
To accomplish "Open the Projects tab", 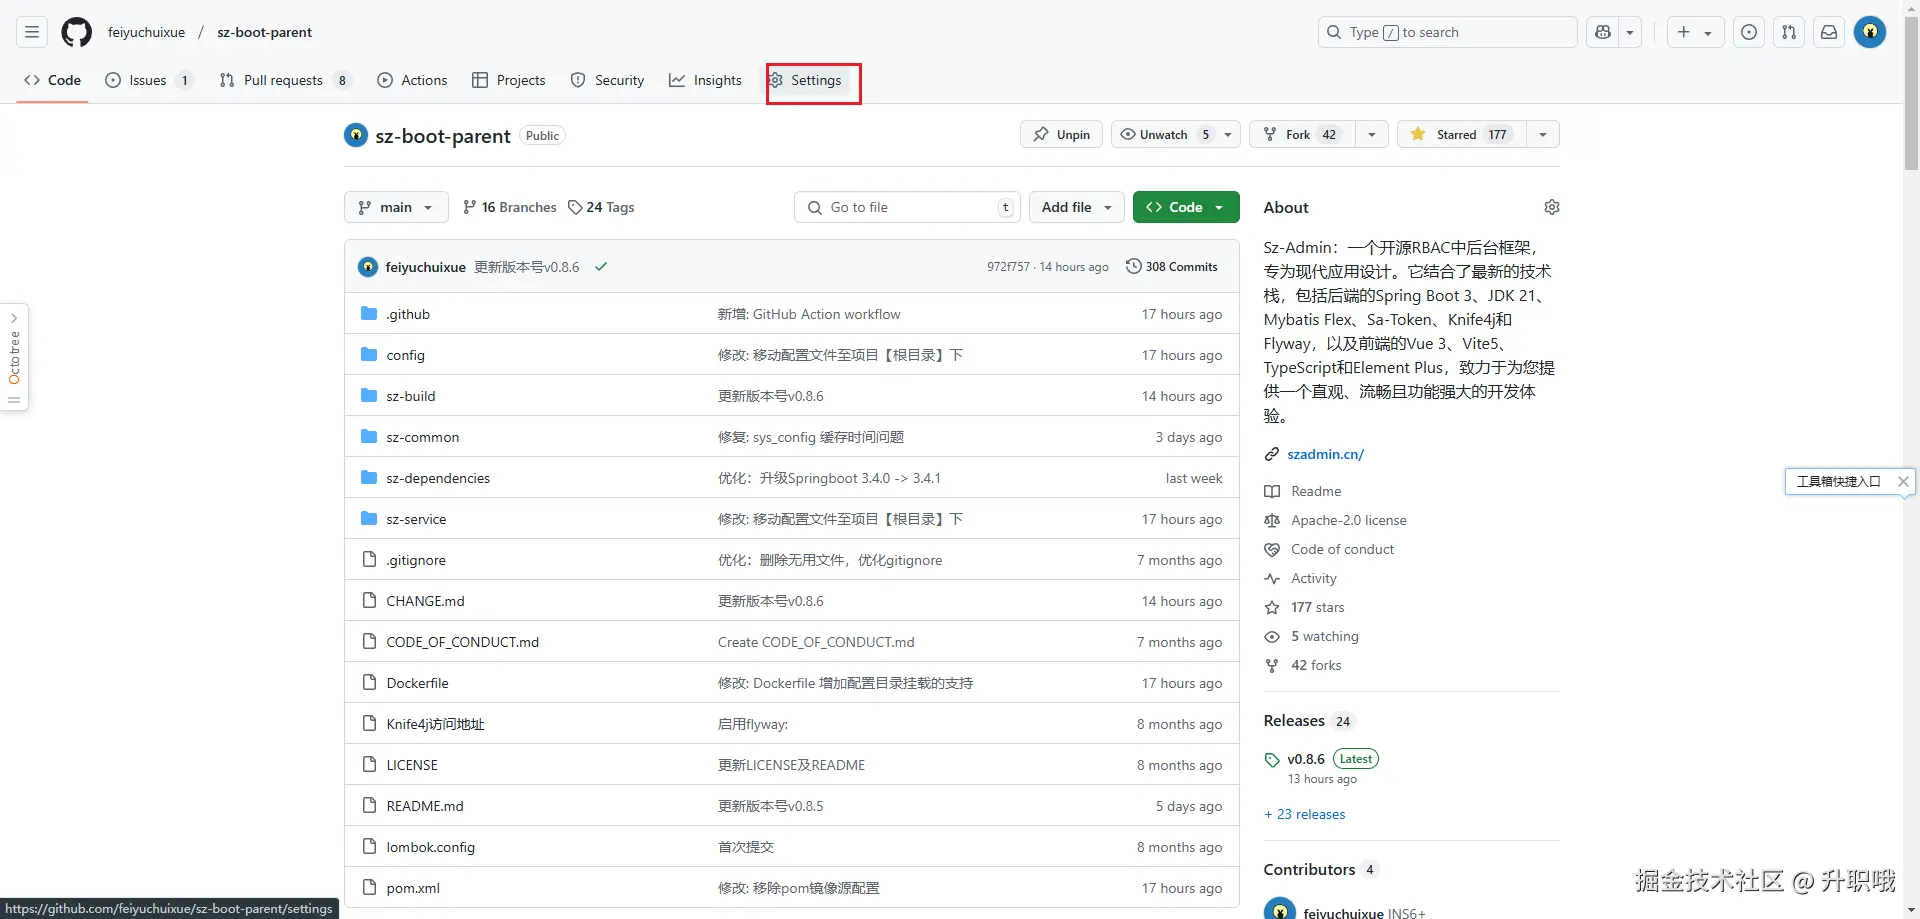I will coord(509,80).
